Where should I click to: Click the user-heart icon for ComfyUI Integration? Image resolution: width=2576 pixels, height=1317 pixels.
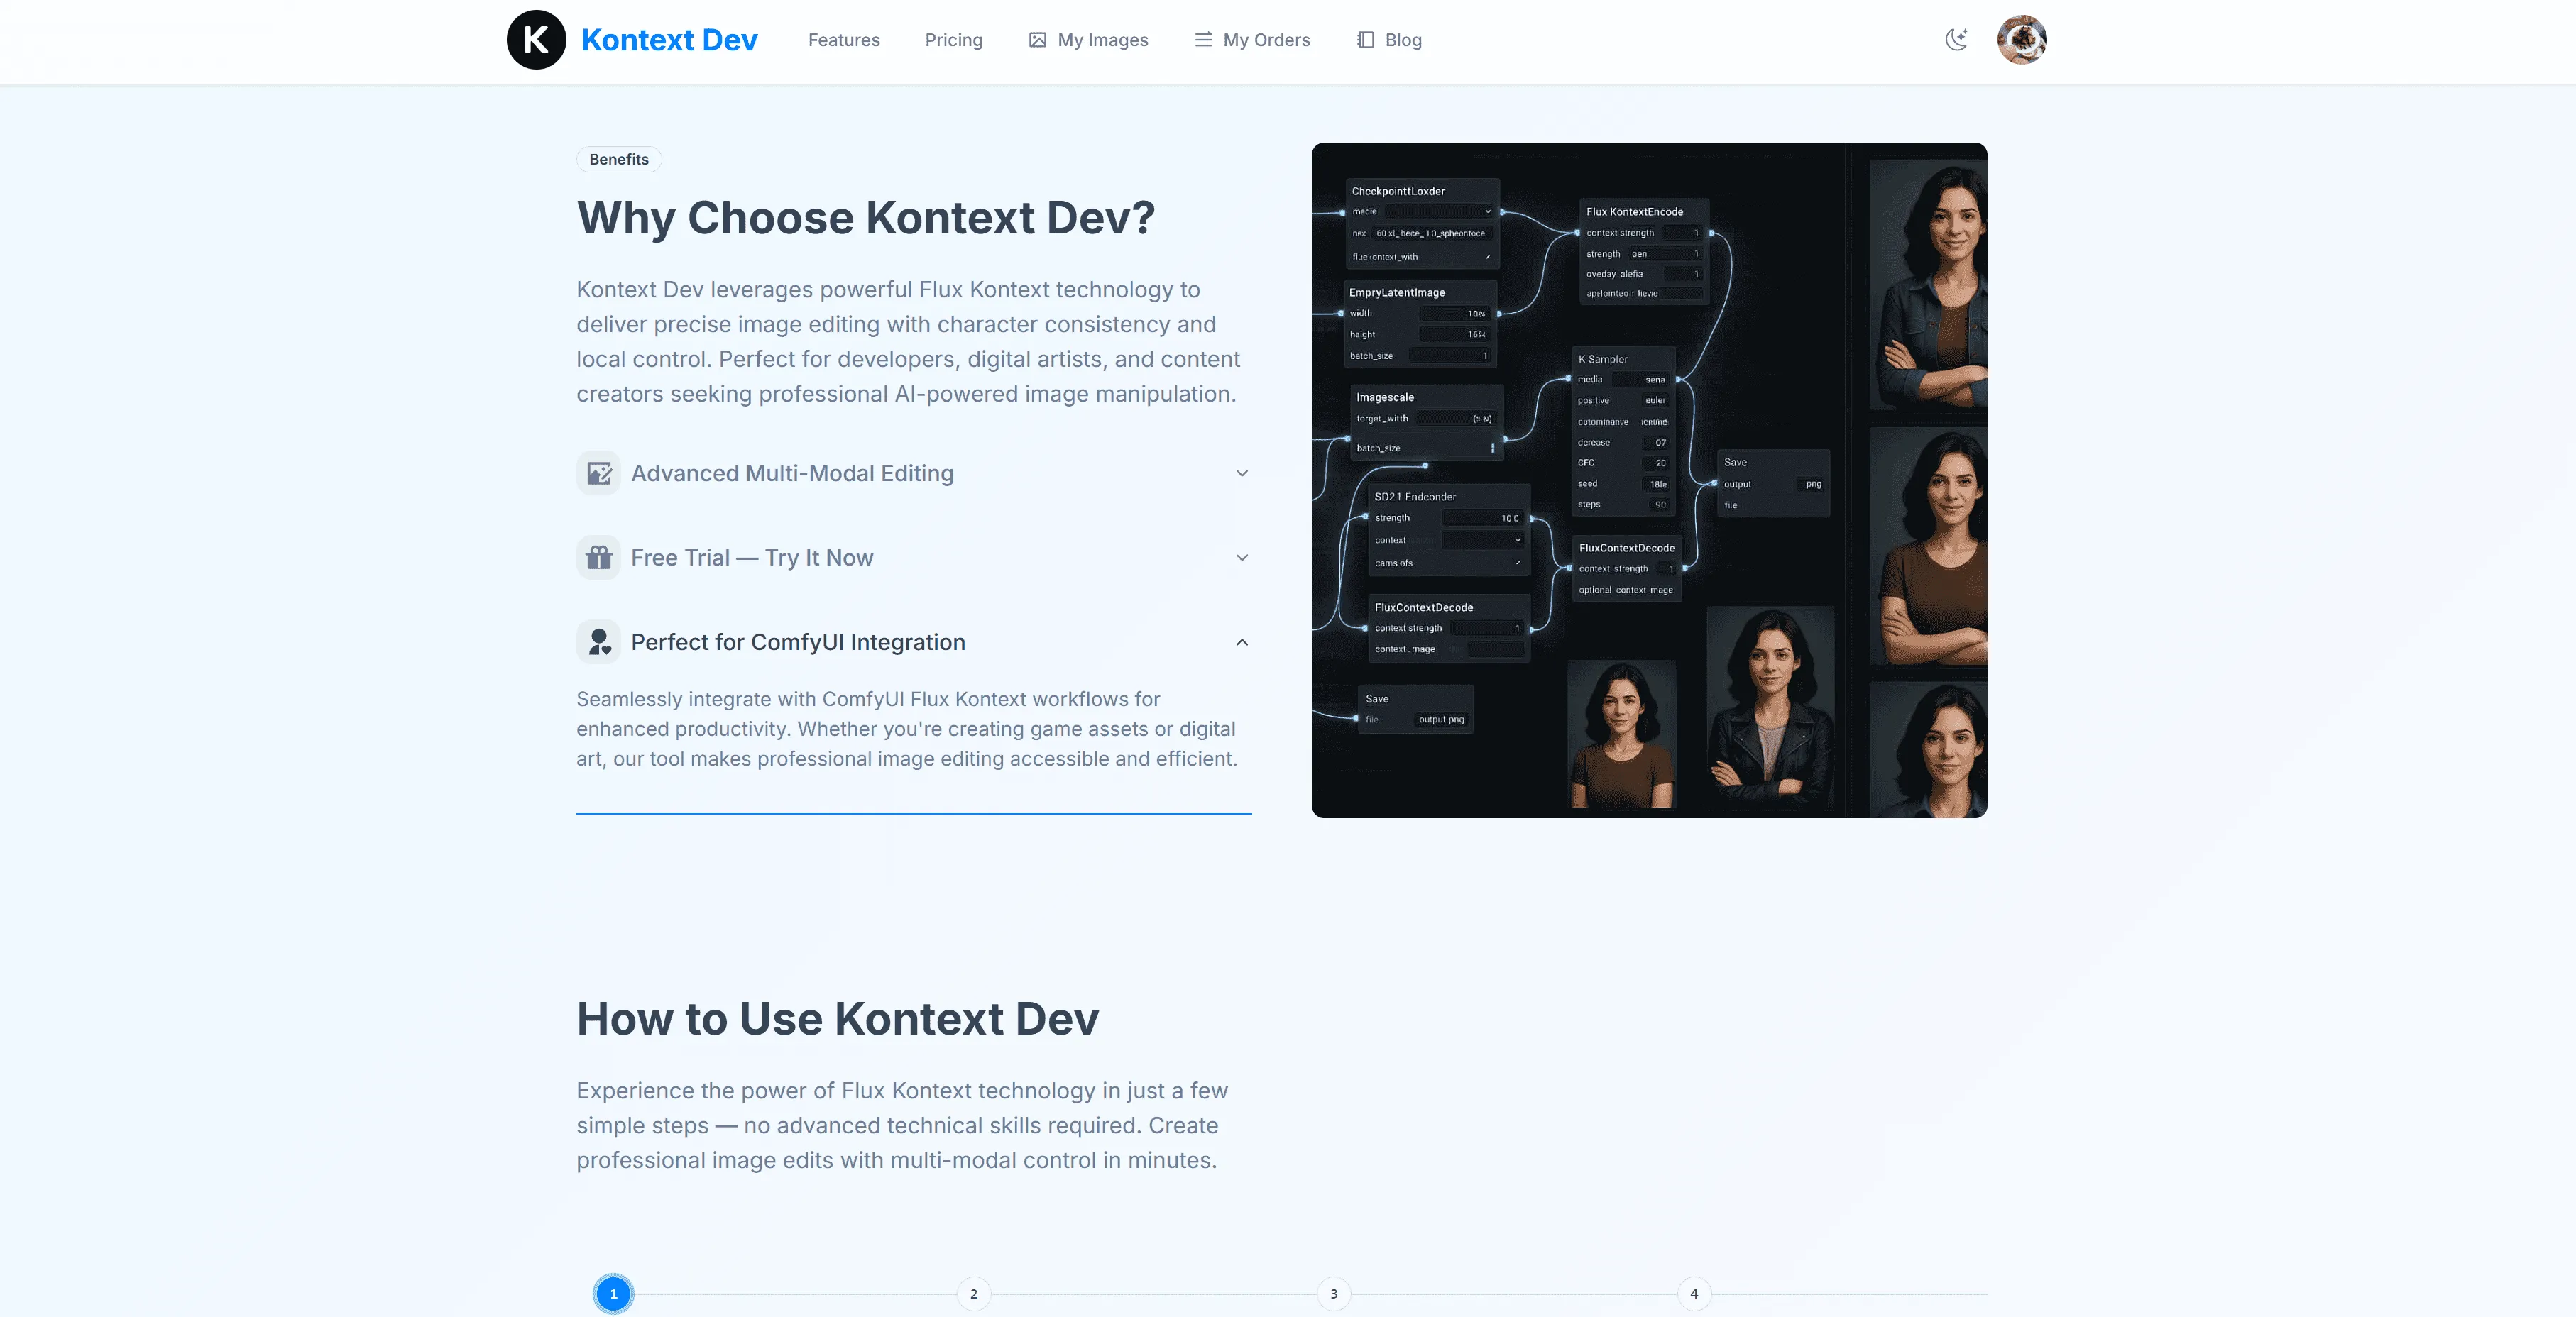coord(599,642)
